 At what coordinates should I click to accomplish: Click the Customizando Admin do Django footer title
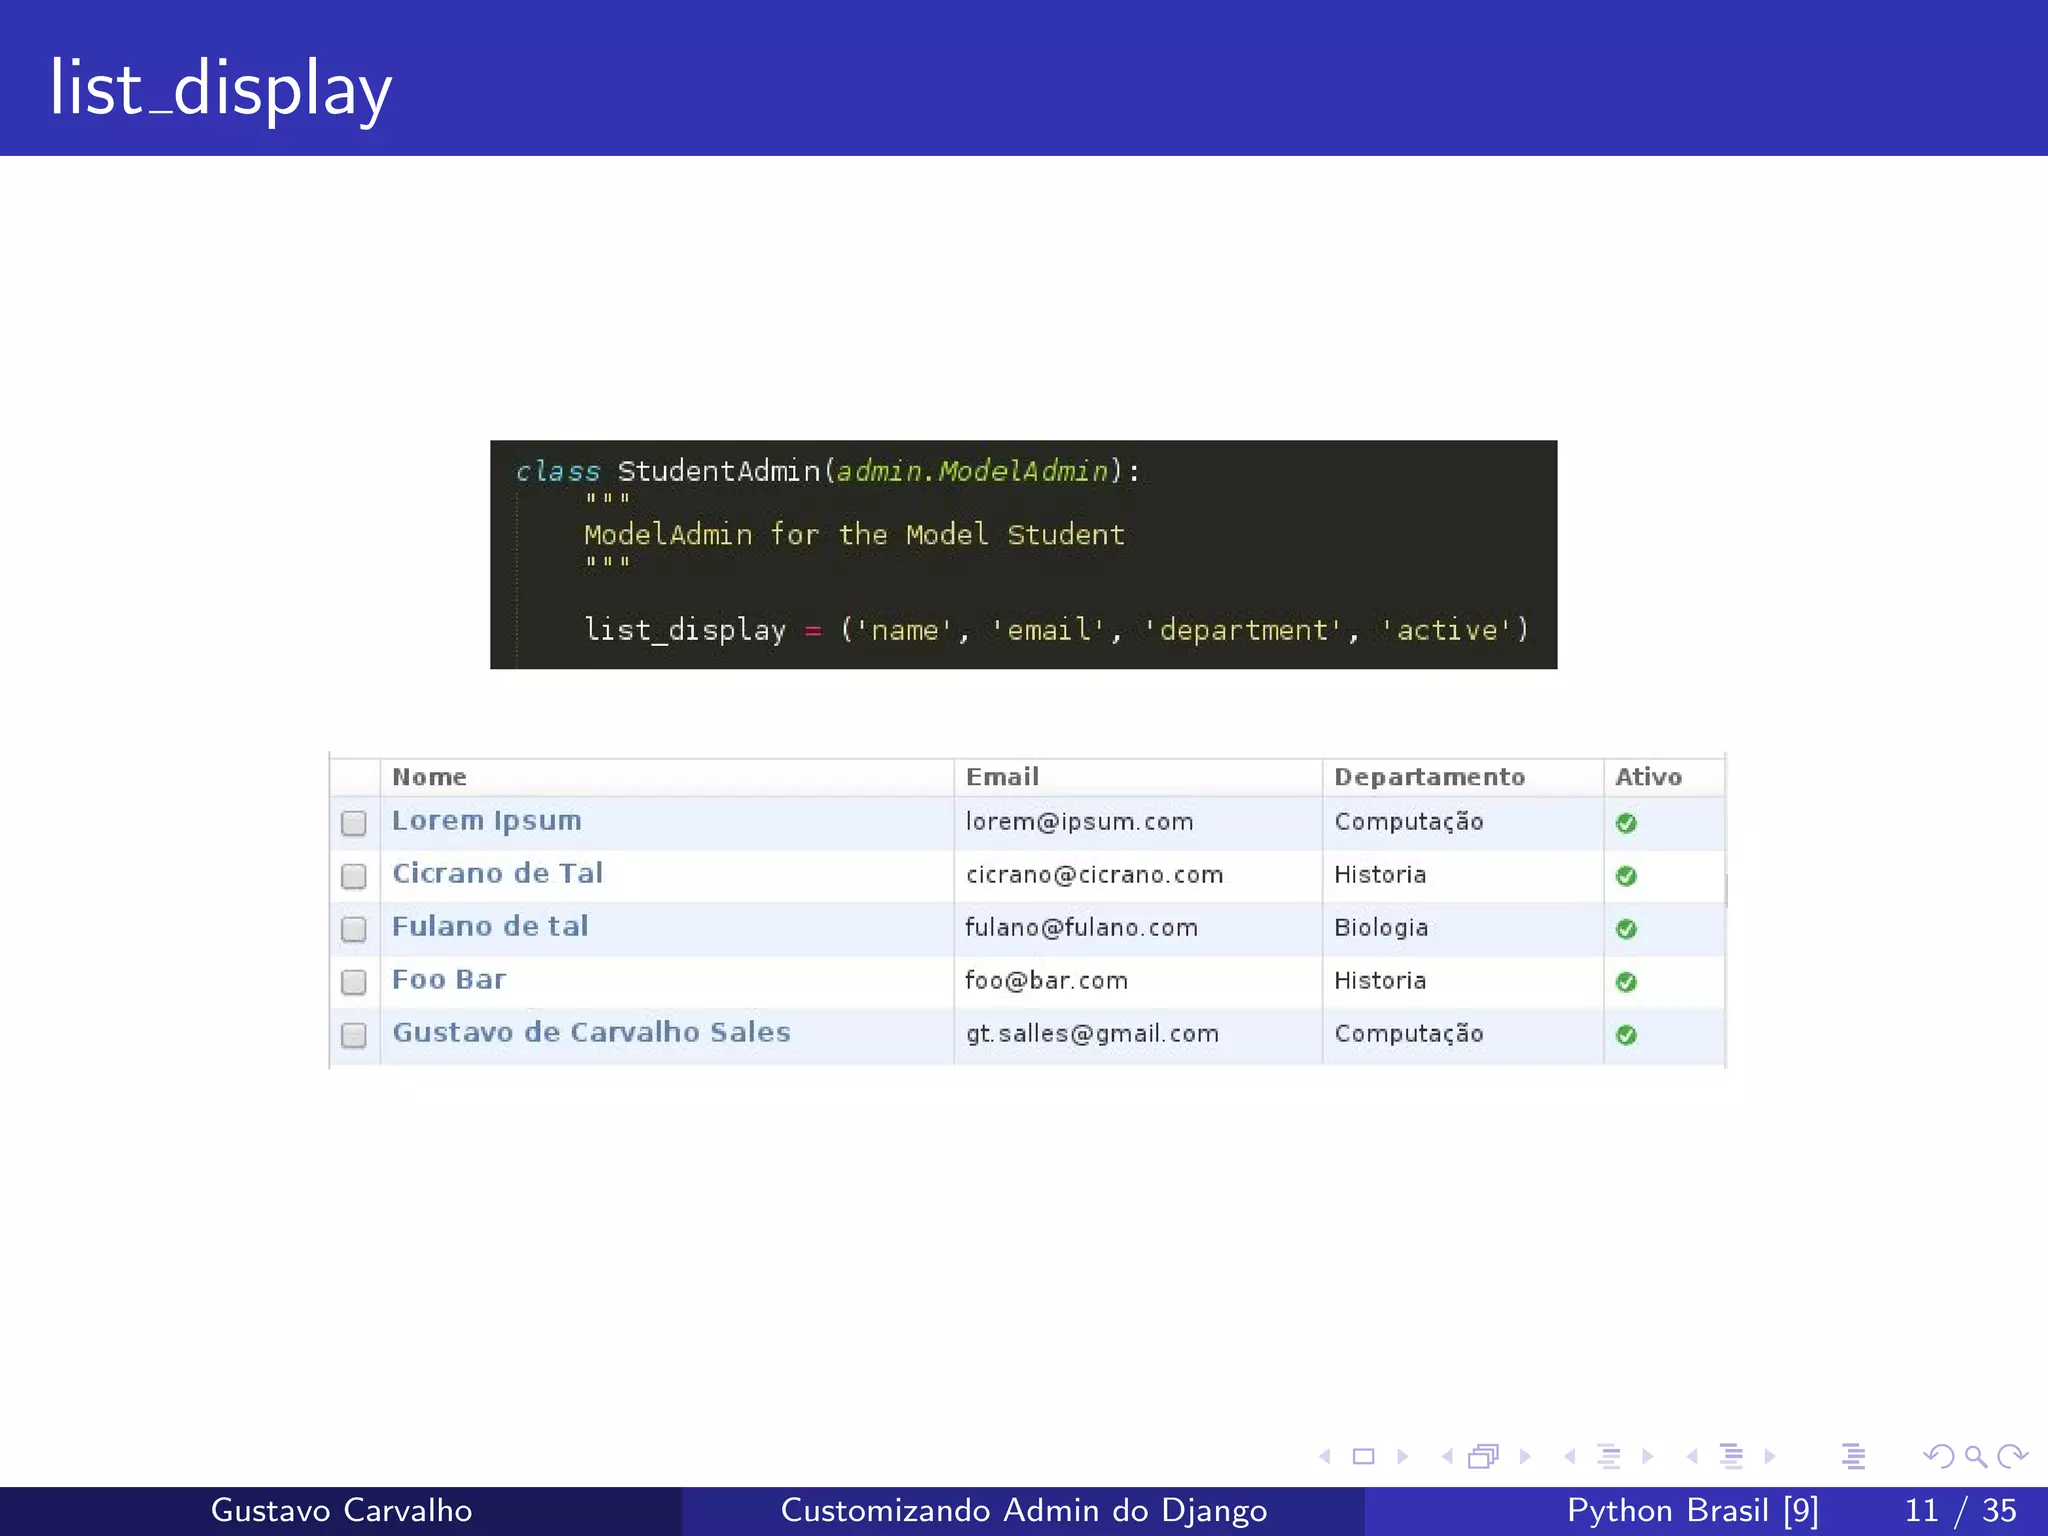pyautogui.click(x=1023, y=1510)
